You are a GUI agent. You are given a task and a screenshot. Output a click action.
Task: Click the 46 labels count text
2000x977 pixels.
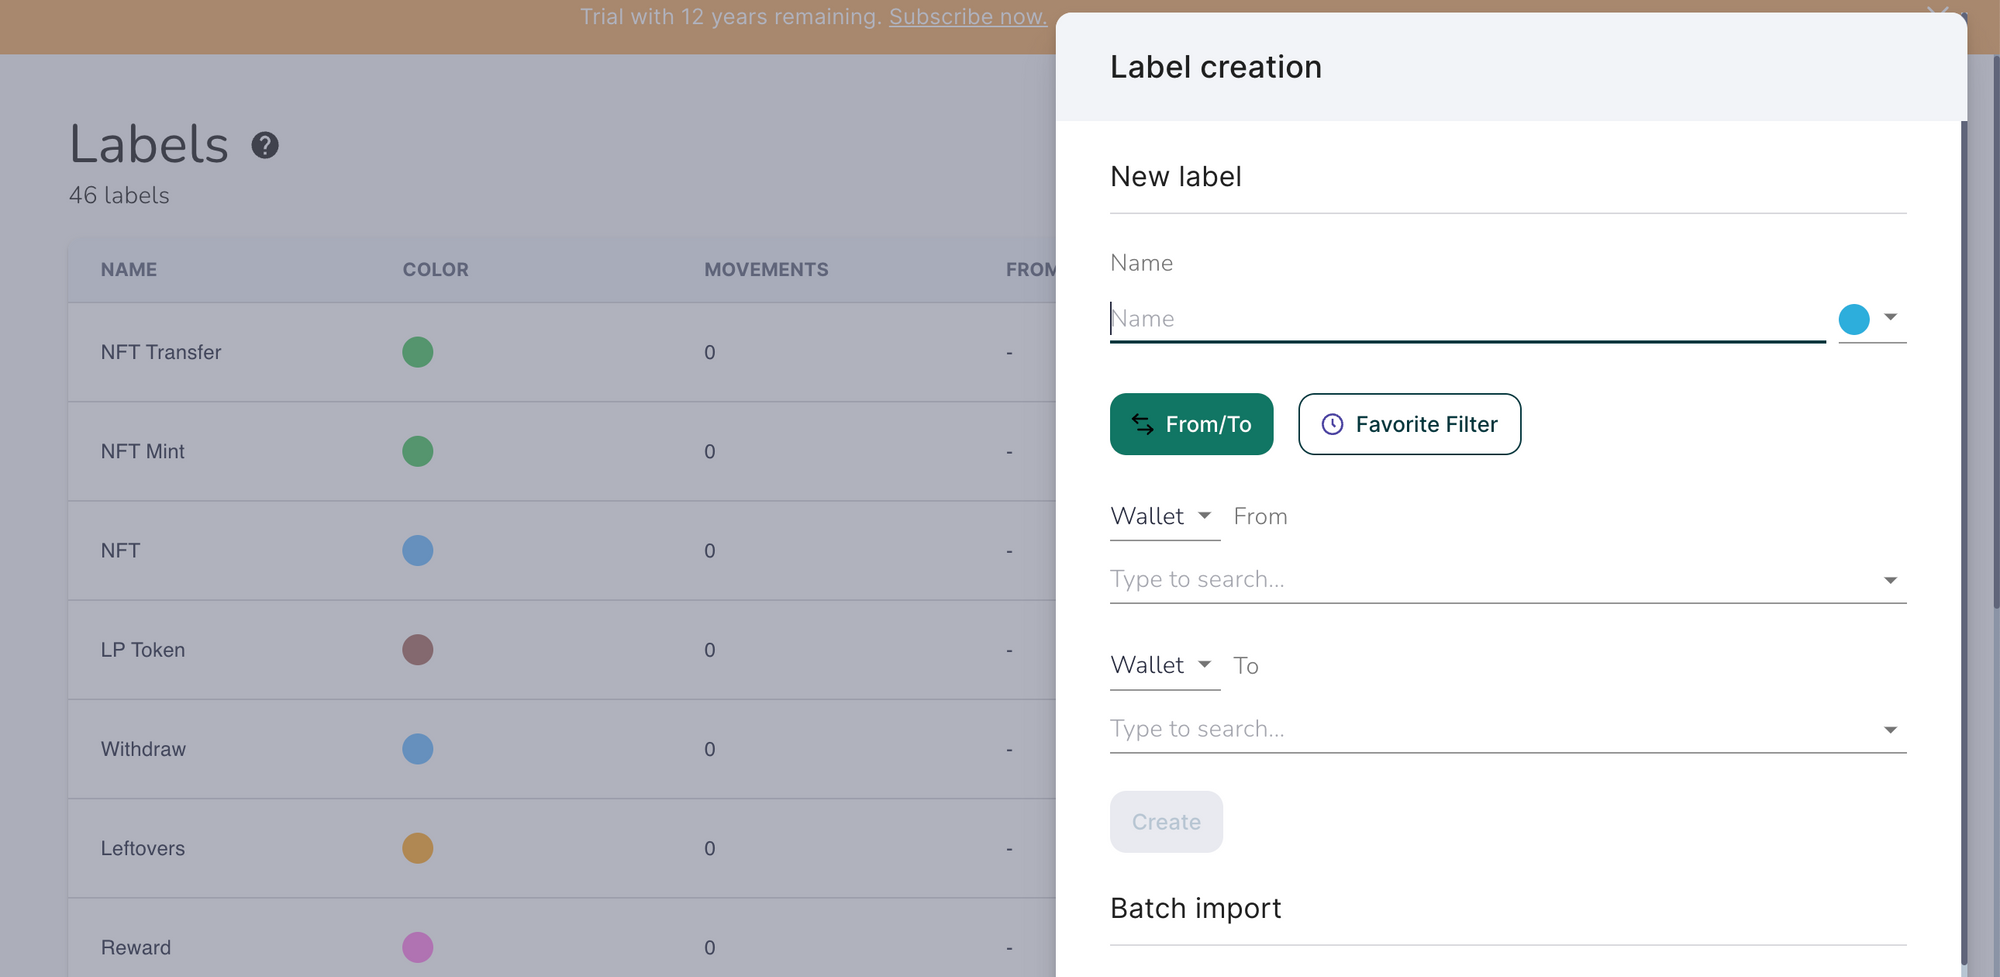tap(119, 196)
